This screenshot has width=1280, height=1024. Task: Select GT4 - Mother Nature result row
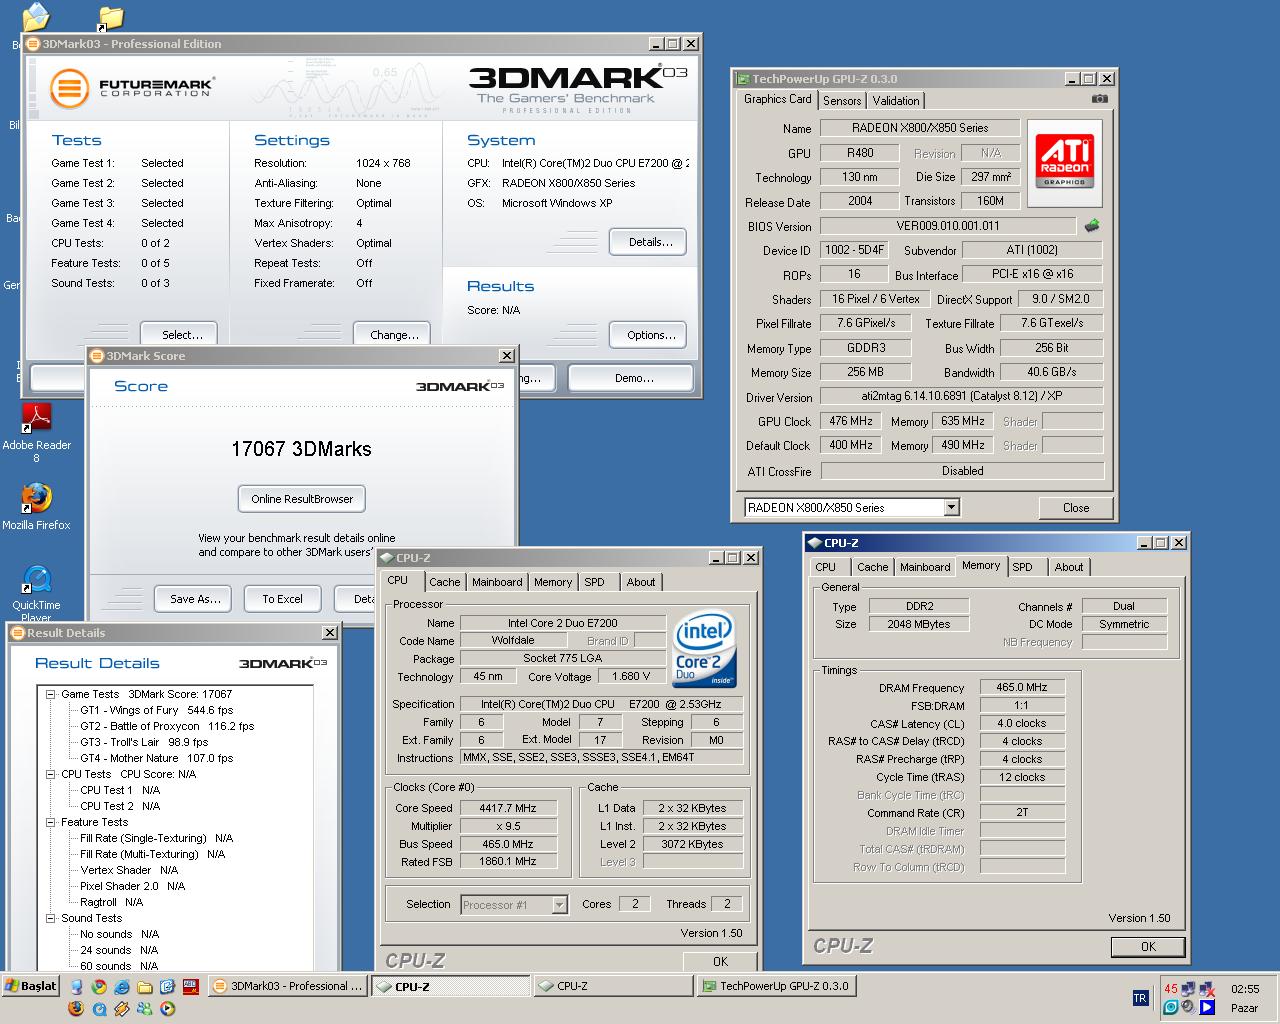(x=156, y=758)
